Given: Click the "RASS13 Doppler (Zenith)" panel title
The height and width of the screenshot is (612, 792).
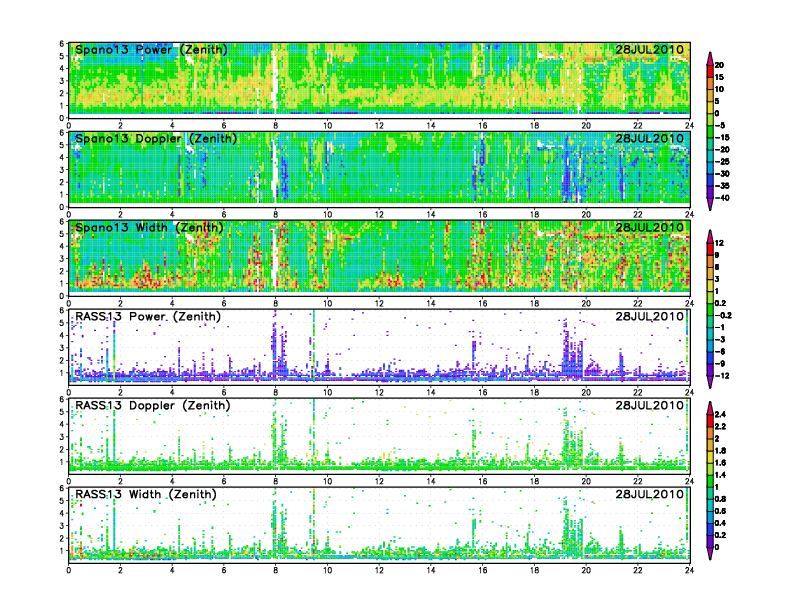Looking at the screenshot, I should point(153,405).
